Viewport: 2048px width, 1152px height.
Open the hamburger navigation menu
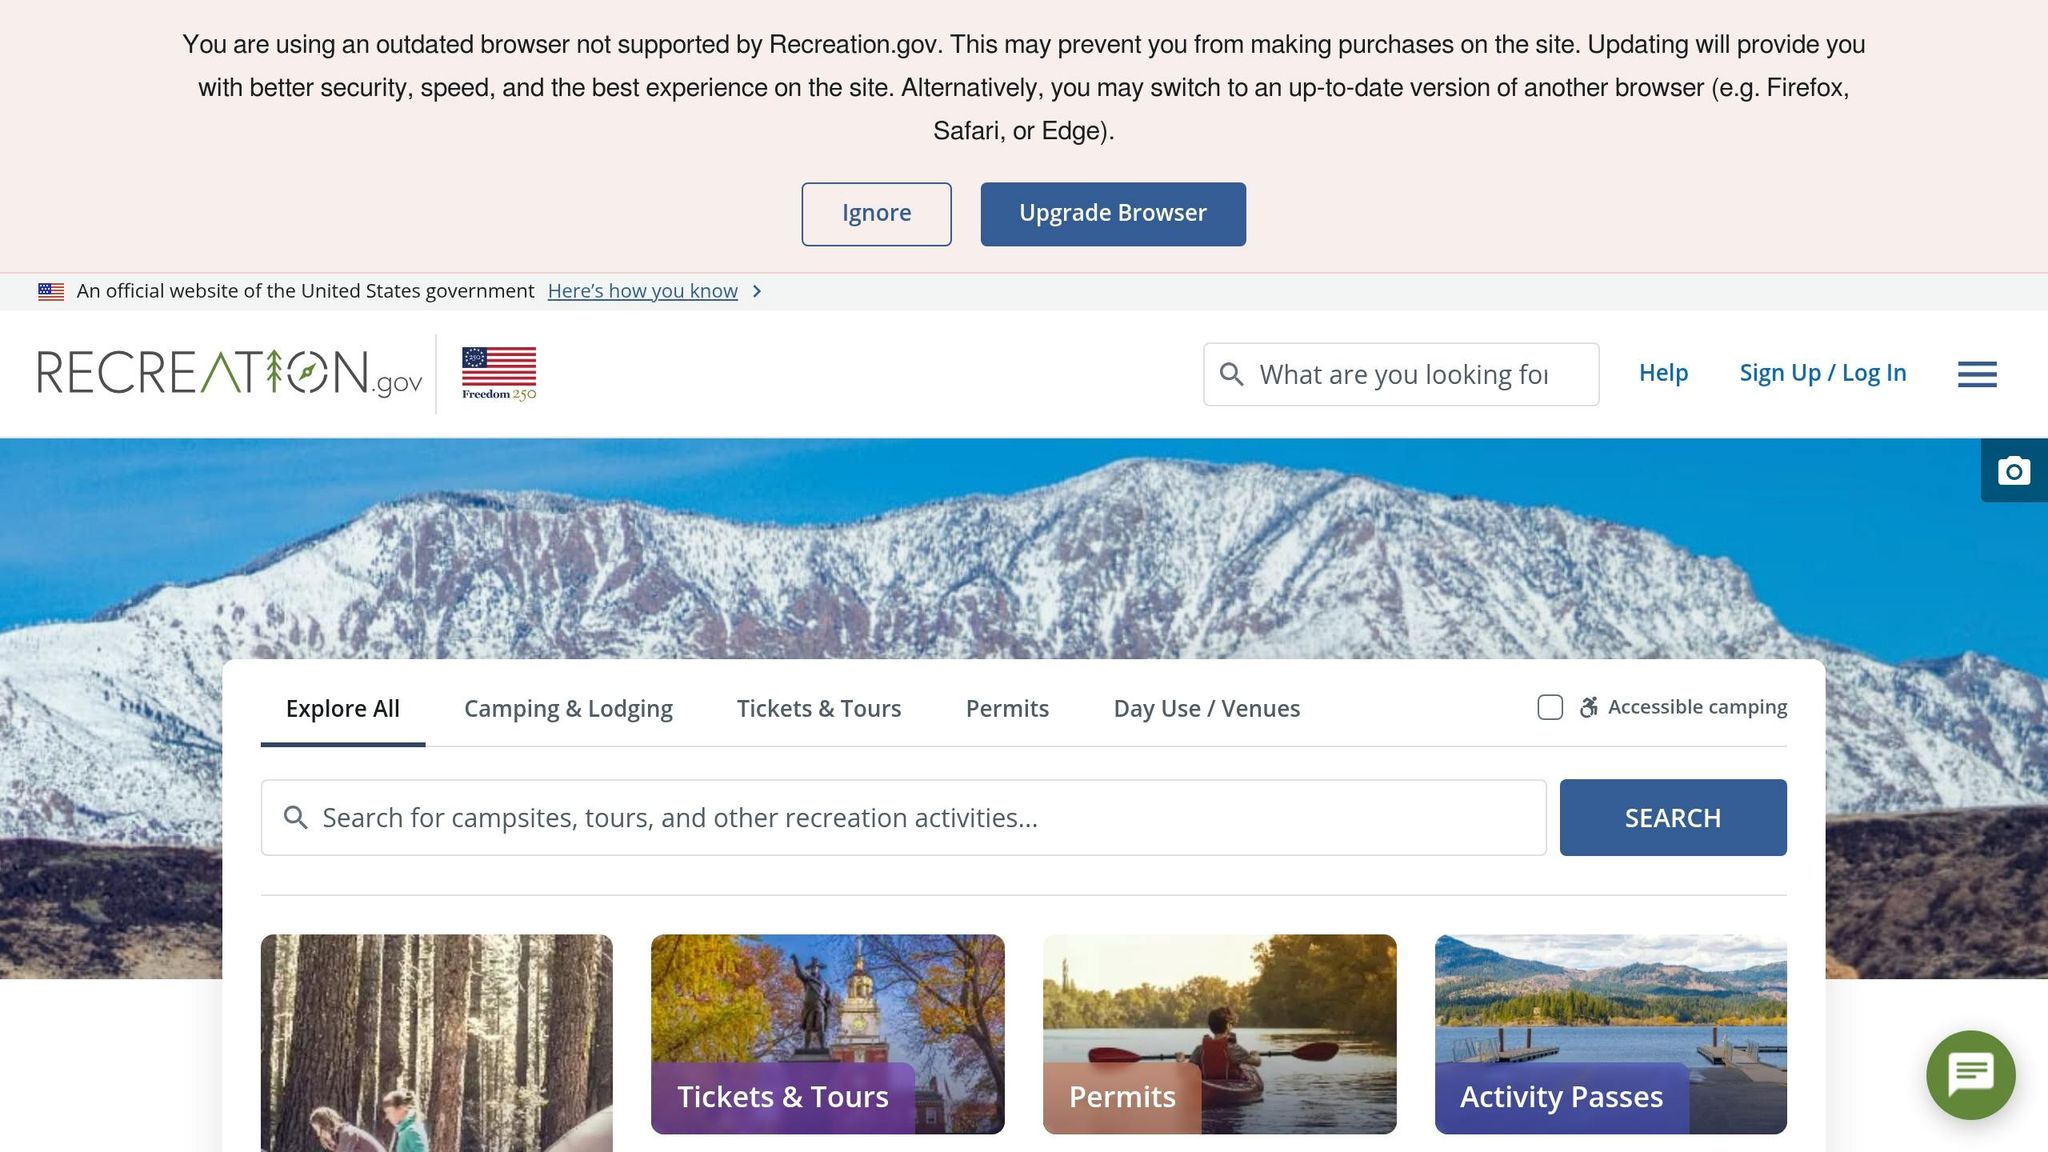pyautogui.click(x=1977, y=374)
